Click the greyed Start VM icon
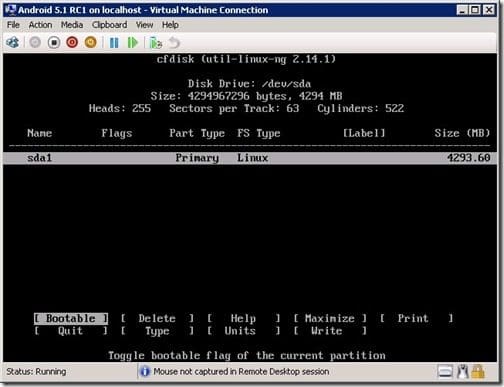The image size is (504, 387). click(35, 43)
